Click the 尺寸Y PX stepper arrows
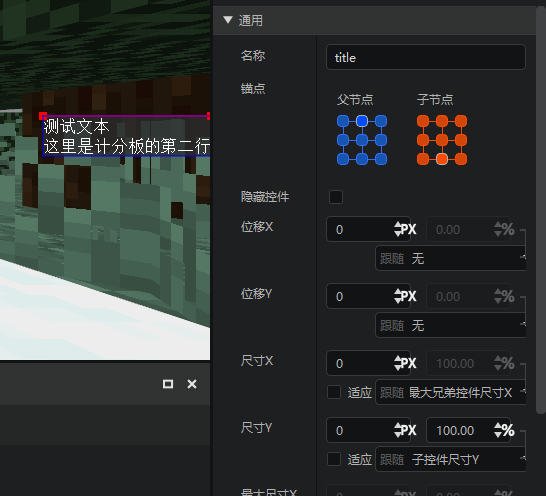 tap(398, 430)
